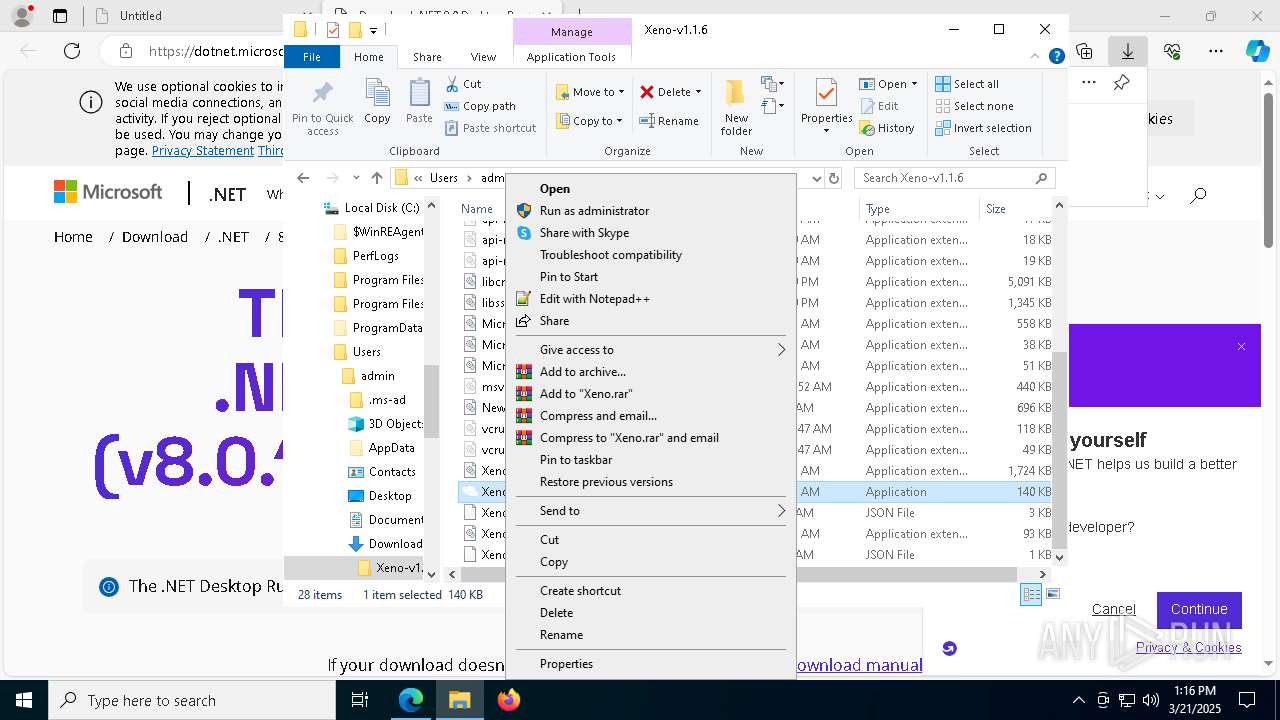Screen dimensions: 1280x720
Task: Click History in the Open group
Action: [x=886, y=128]
